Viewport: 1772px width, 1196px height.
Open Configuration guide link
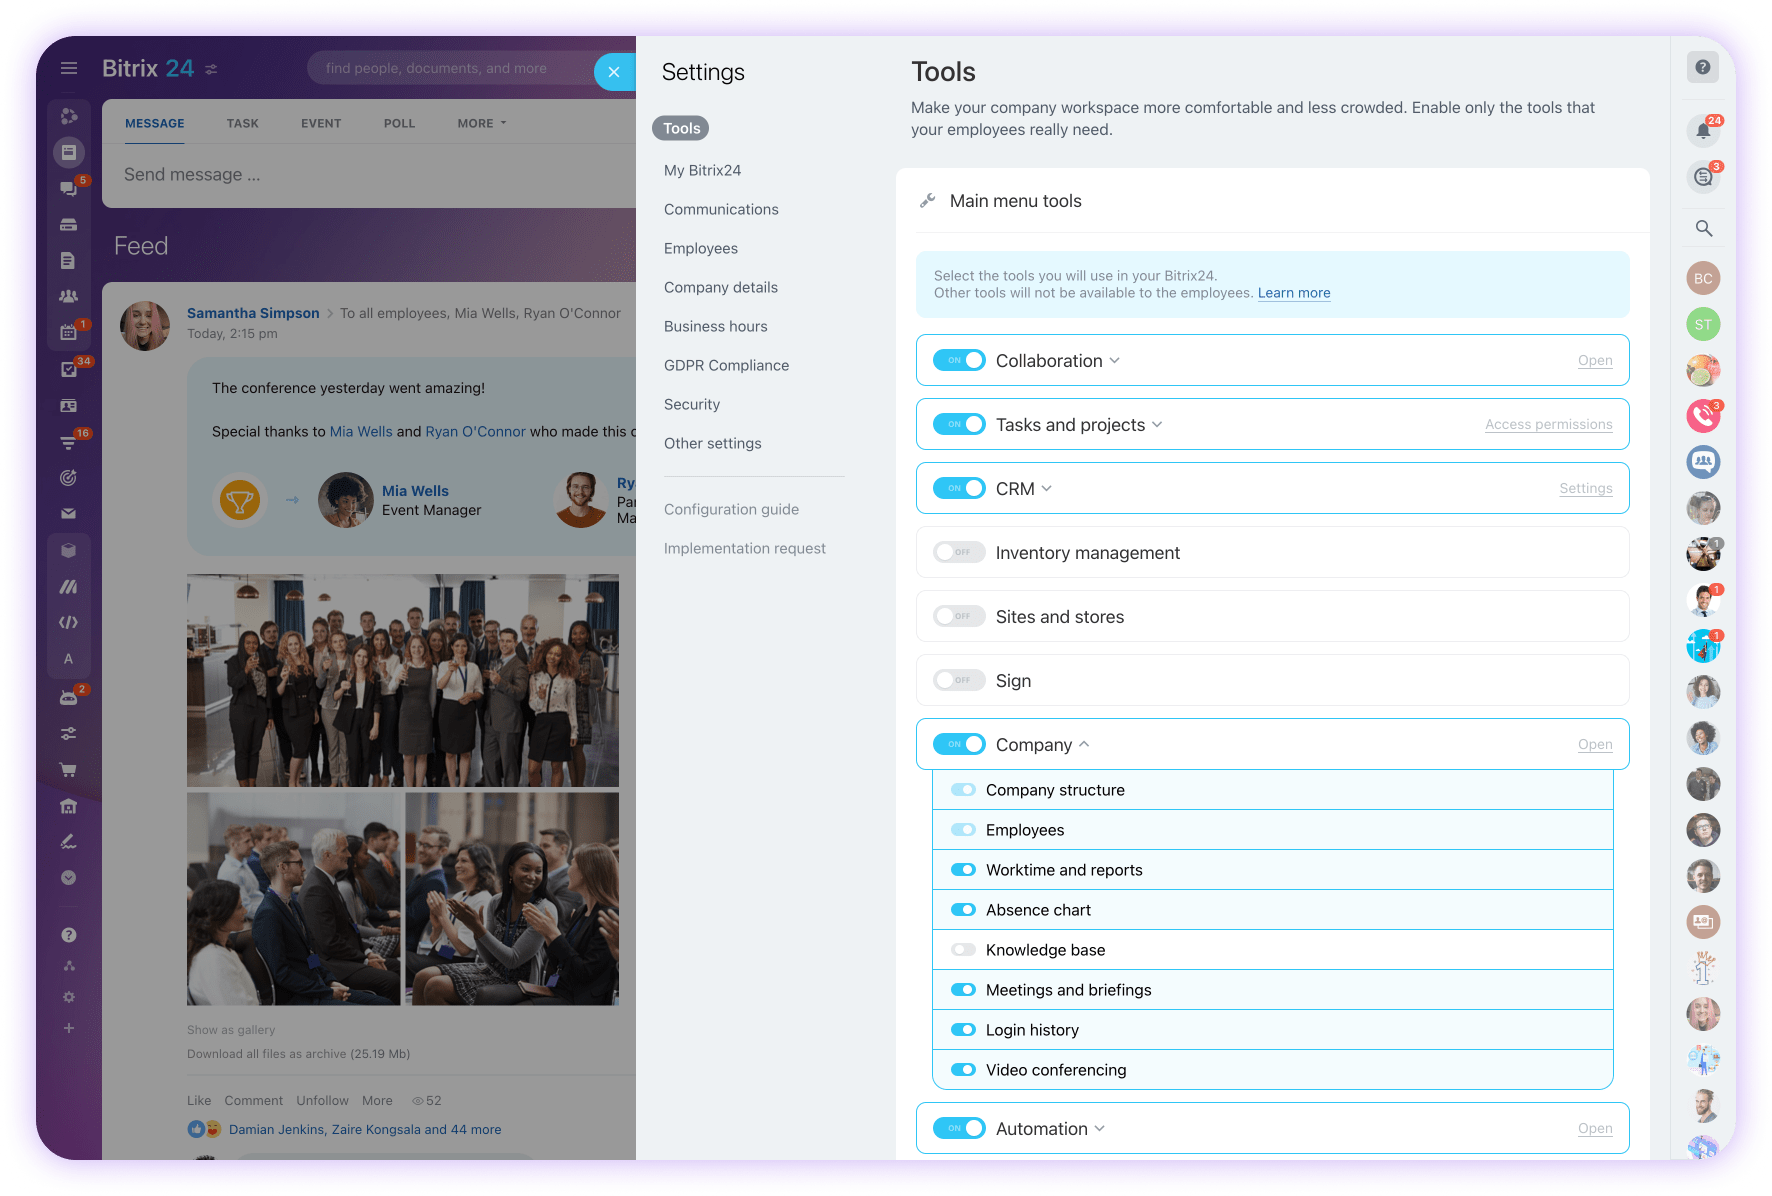(x=731, y=510)
